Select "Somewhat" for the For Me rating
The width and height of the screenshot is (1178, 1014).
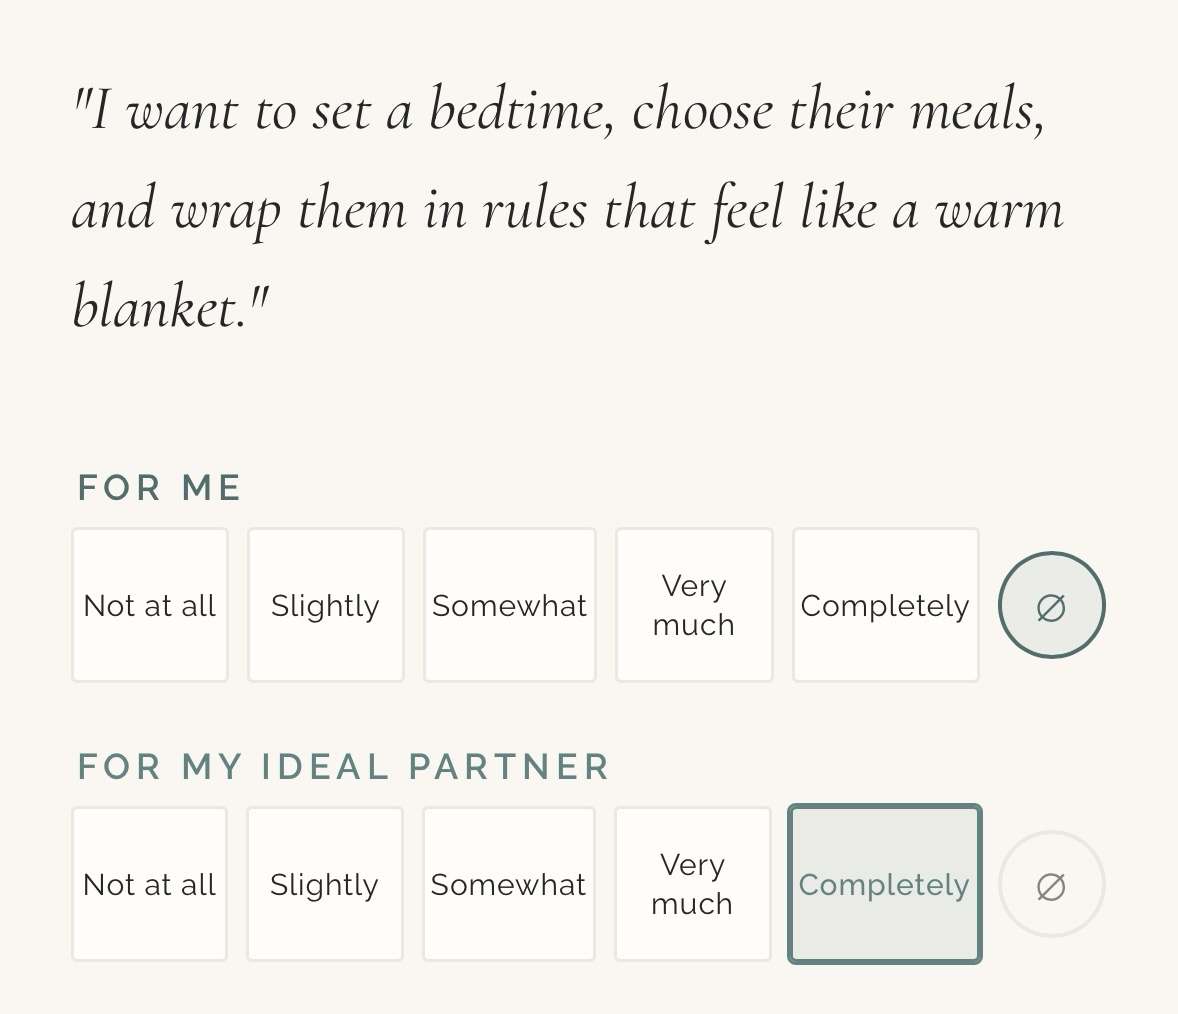point(510,606)
